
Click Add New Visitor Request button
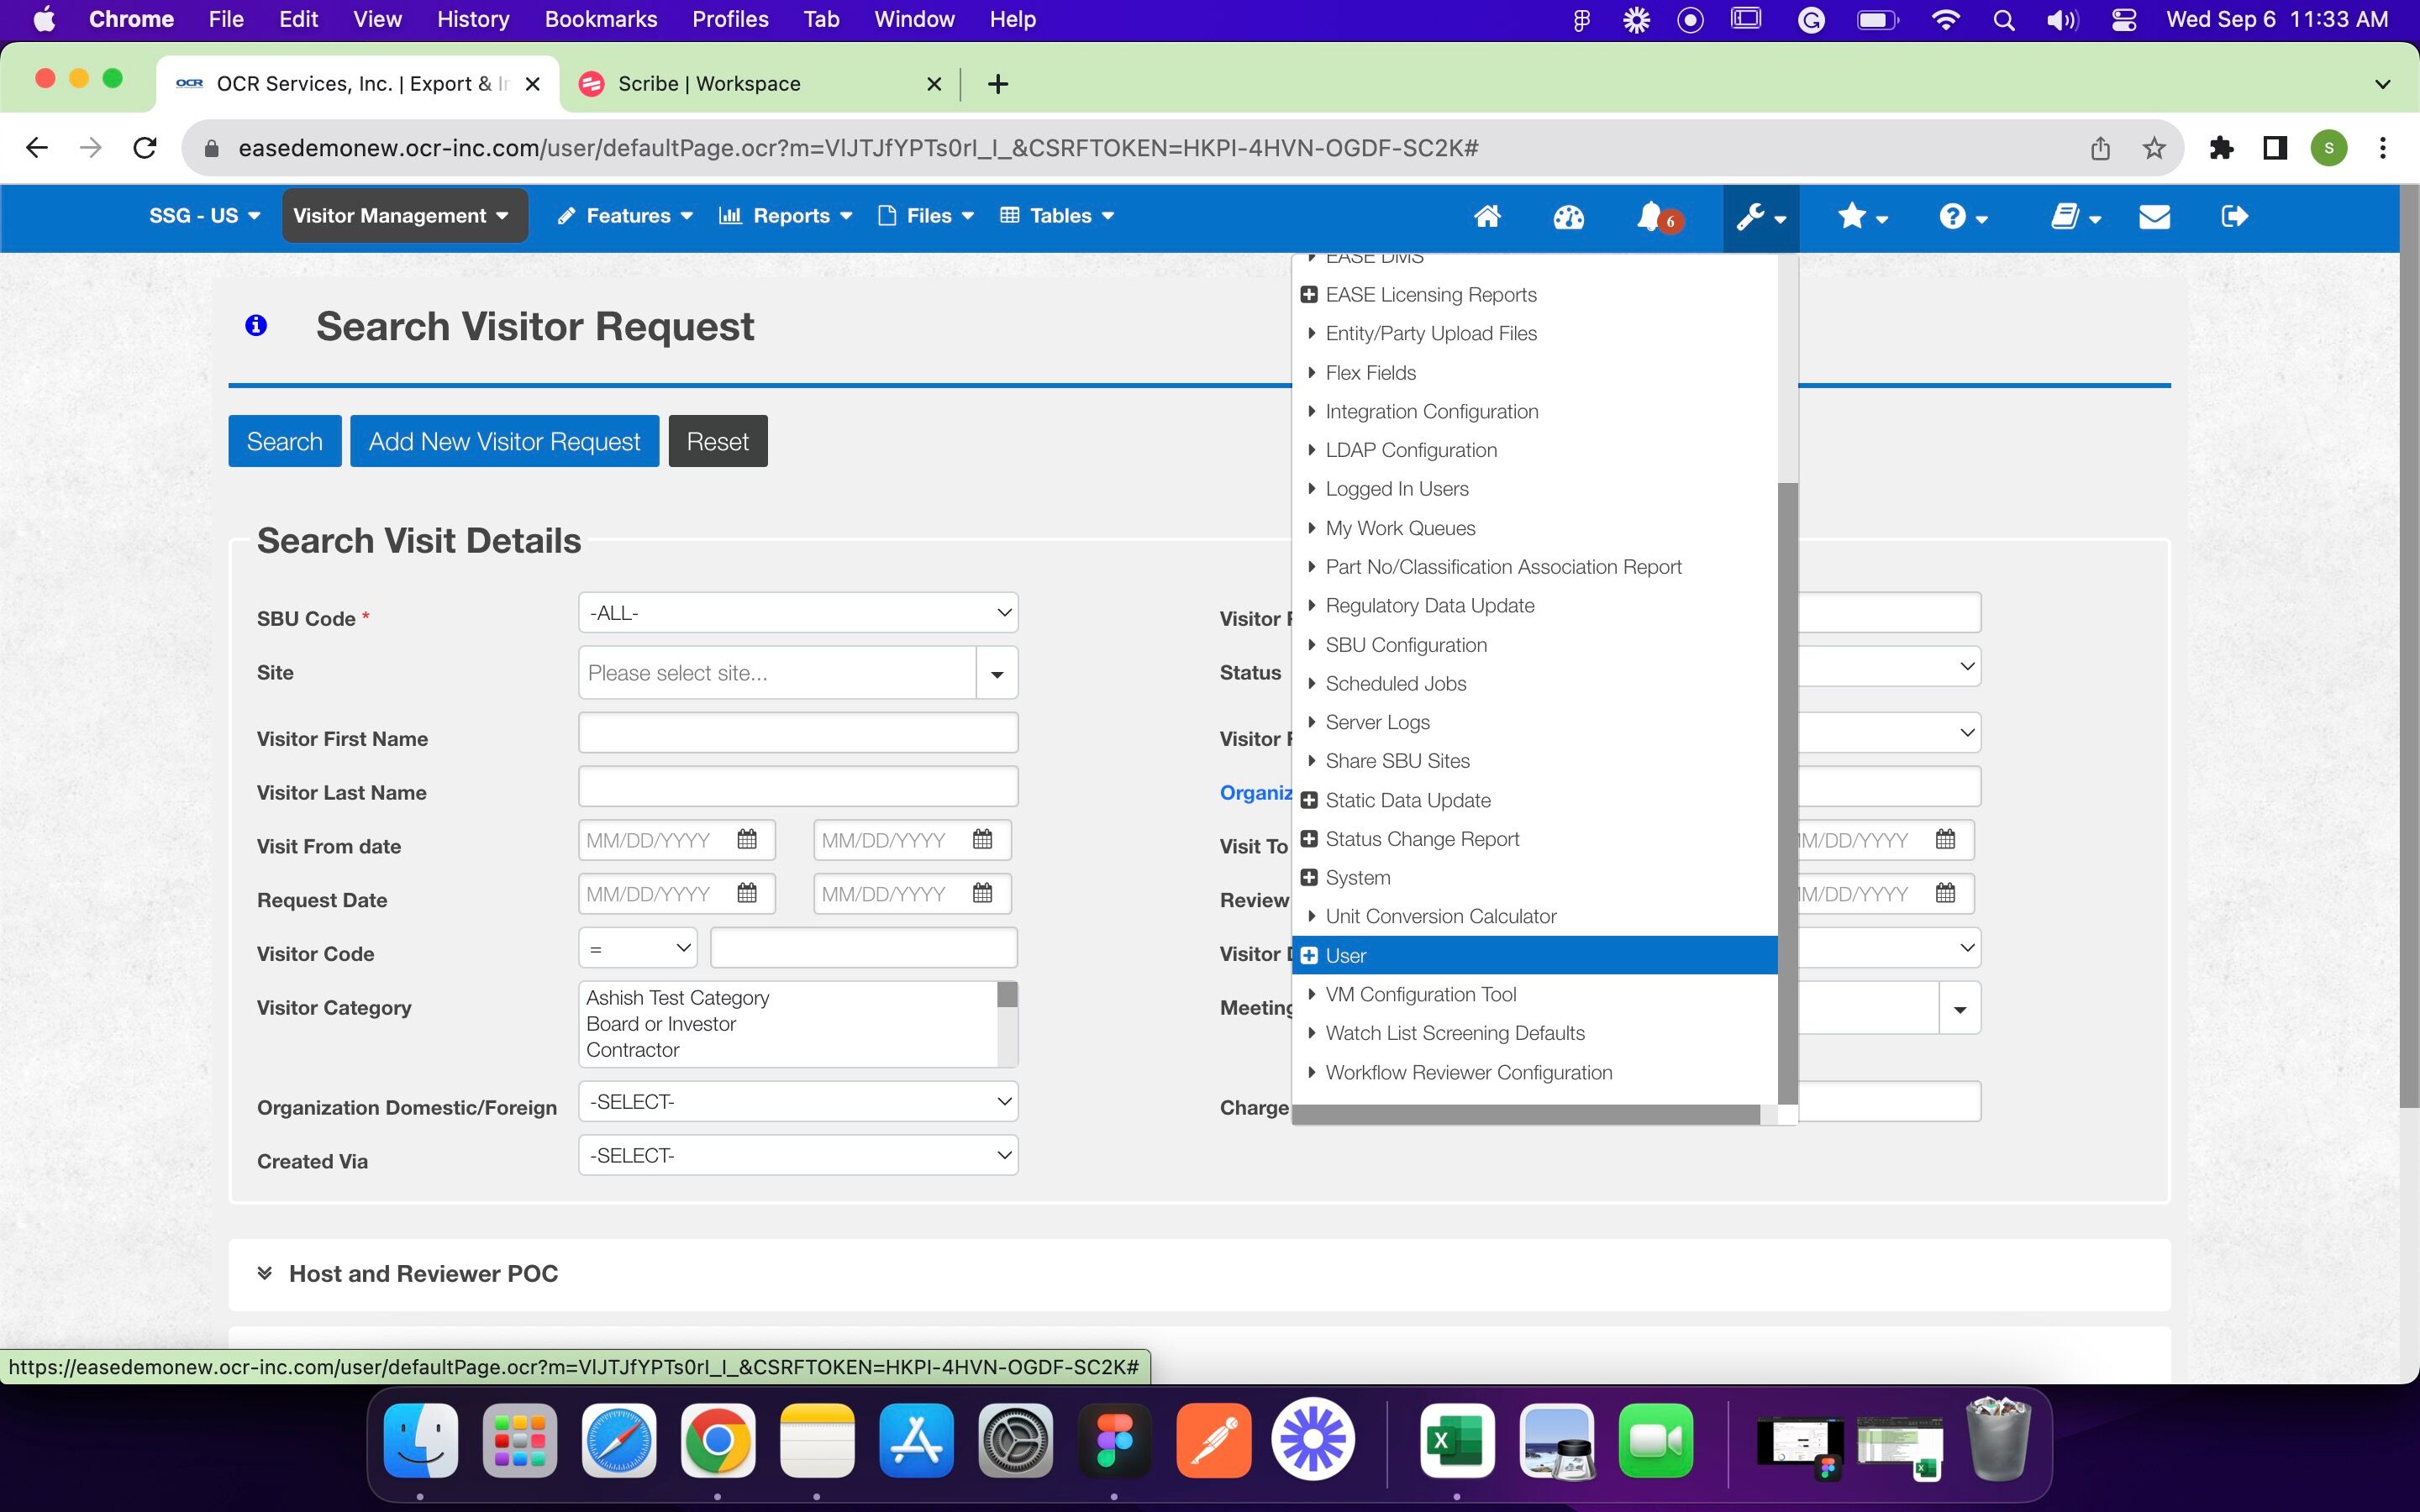click(504, 441)
